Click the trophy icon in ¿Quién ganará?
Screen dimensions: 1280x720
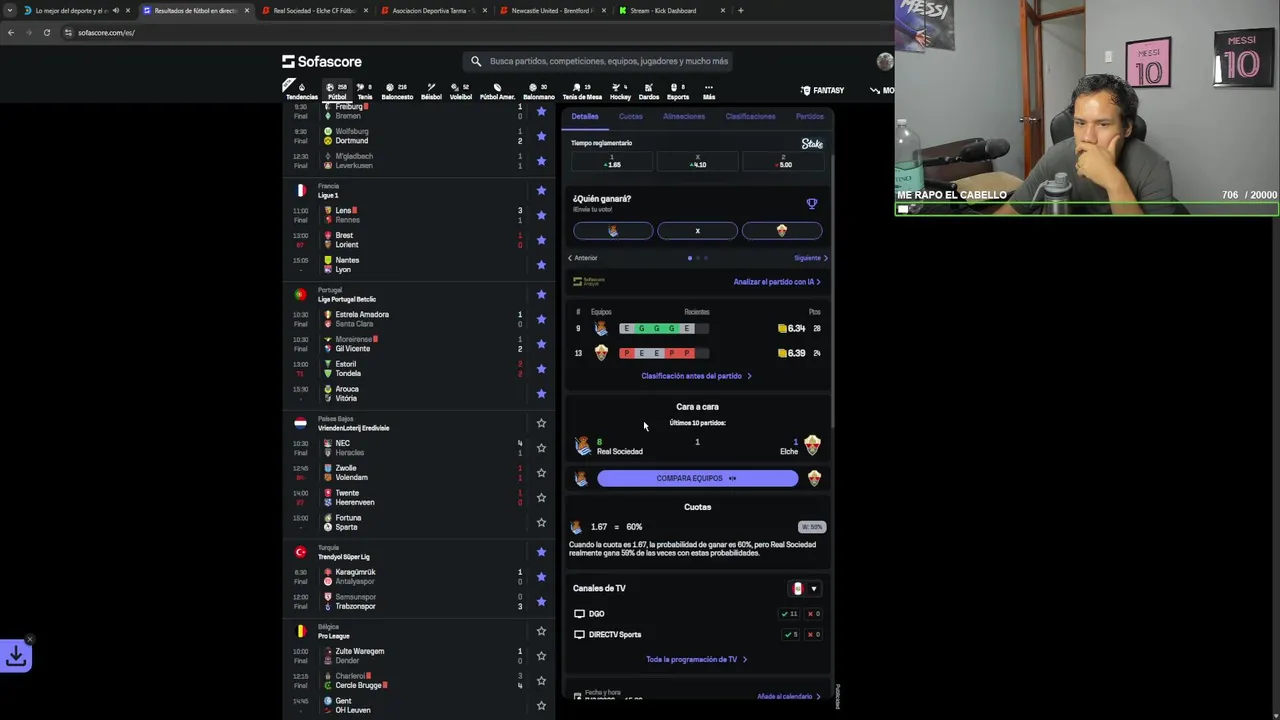click(x=812, y=203)
